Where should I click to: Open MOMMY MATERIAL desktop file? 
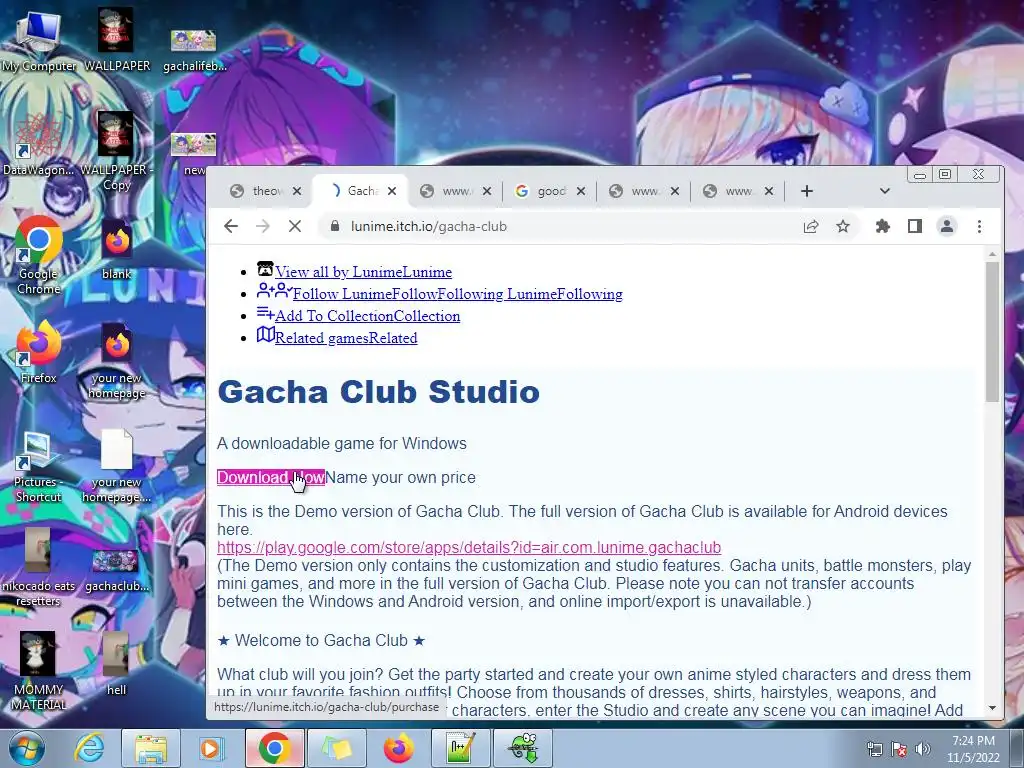click(38, 669)
